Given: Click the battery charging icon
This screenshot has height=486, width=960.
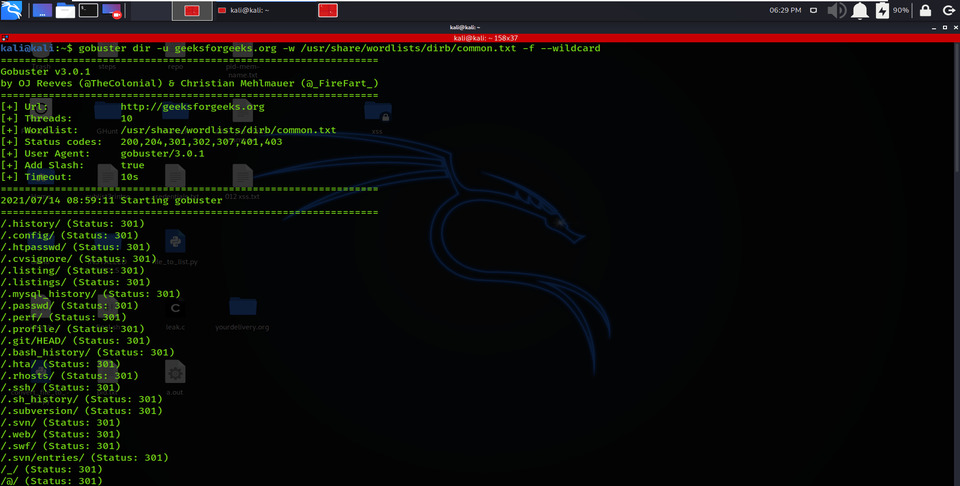Looking at the screenshot, I should (x=882, y=10).
